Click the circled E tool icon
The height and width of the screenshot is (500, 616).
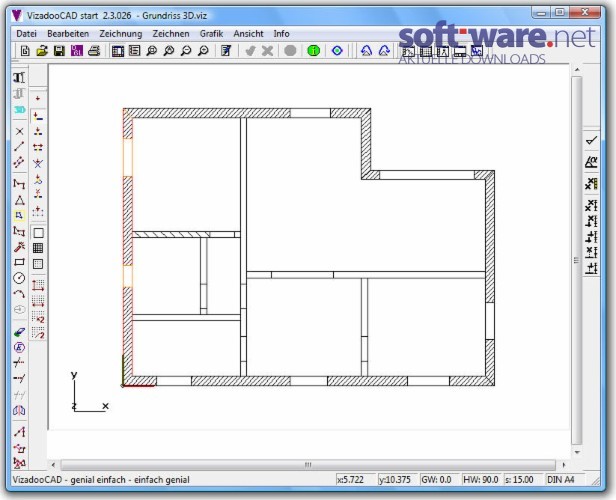click(x=19, y=348)
